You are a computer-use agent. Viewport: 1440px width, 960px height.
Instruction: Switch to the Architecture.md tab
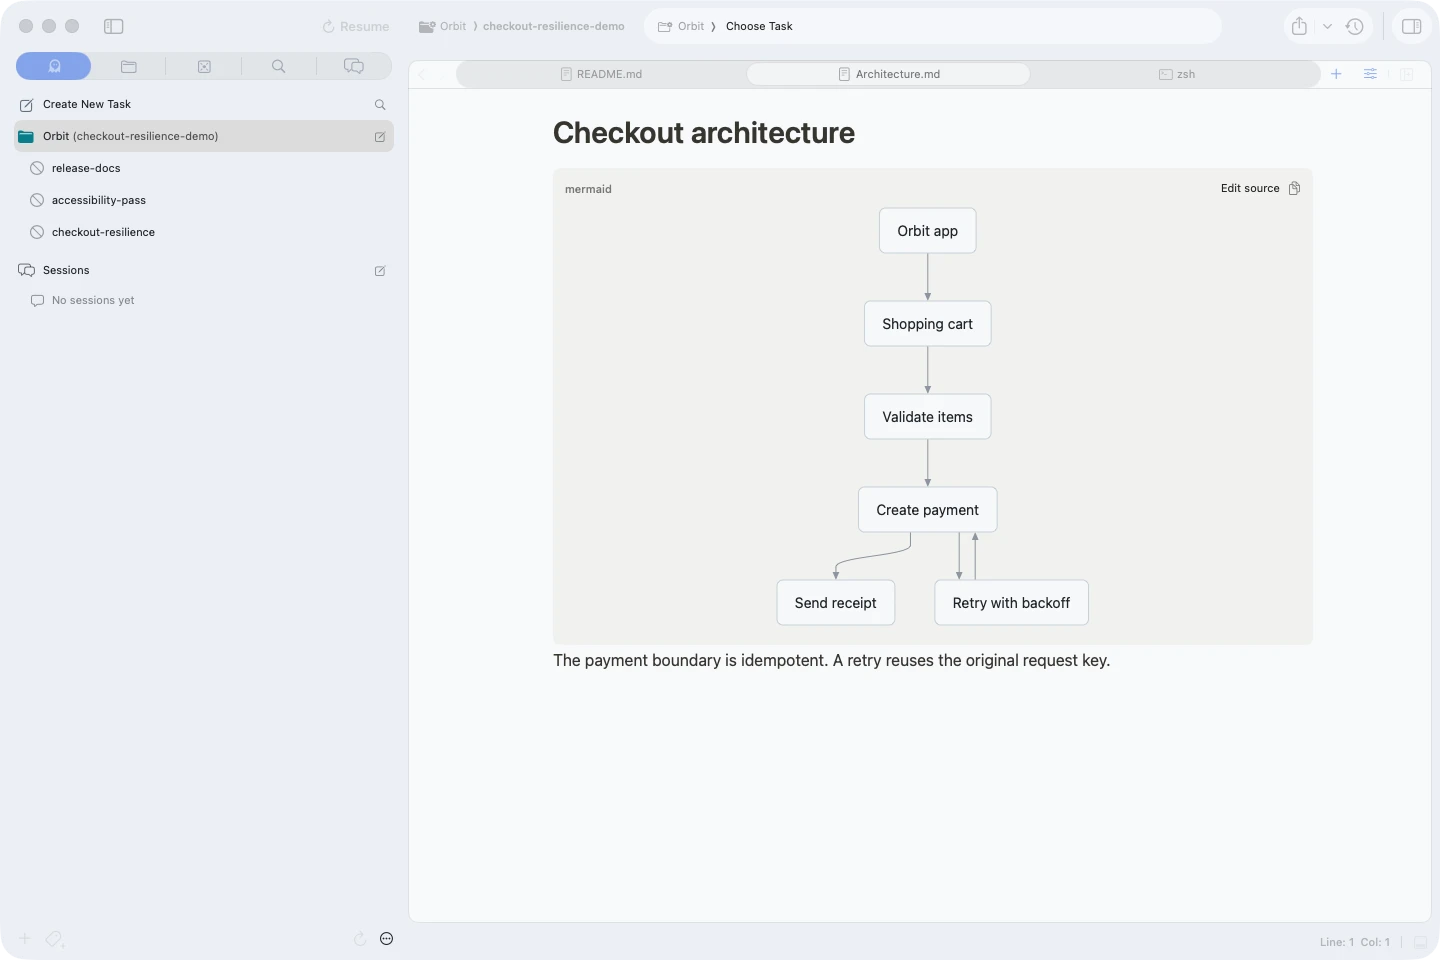click(x=889, y=74)
